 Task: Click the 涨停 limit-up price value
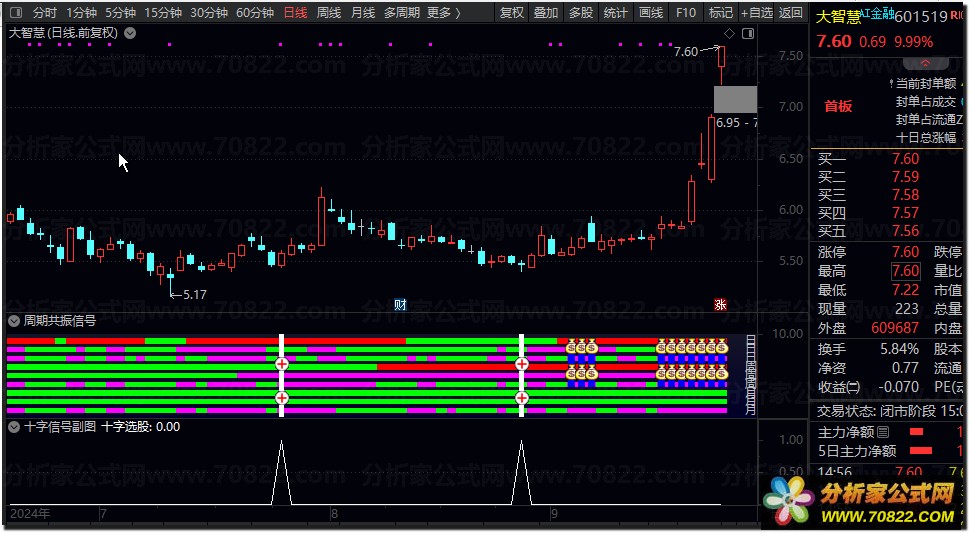[905, 252]
